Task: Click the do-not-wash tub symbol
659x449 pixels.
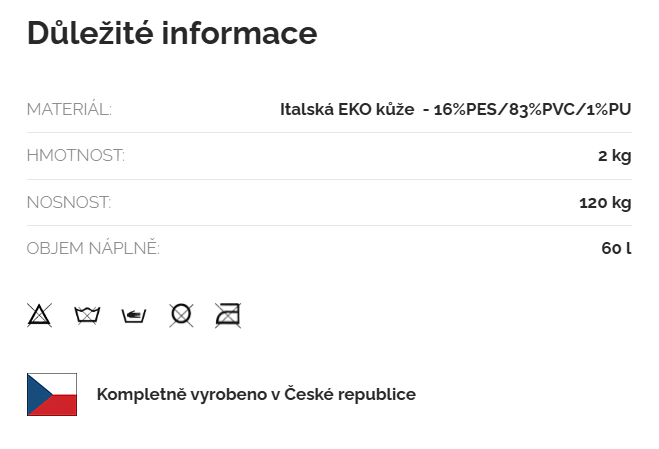Action: [x=87, y=316]
